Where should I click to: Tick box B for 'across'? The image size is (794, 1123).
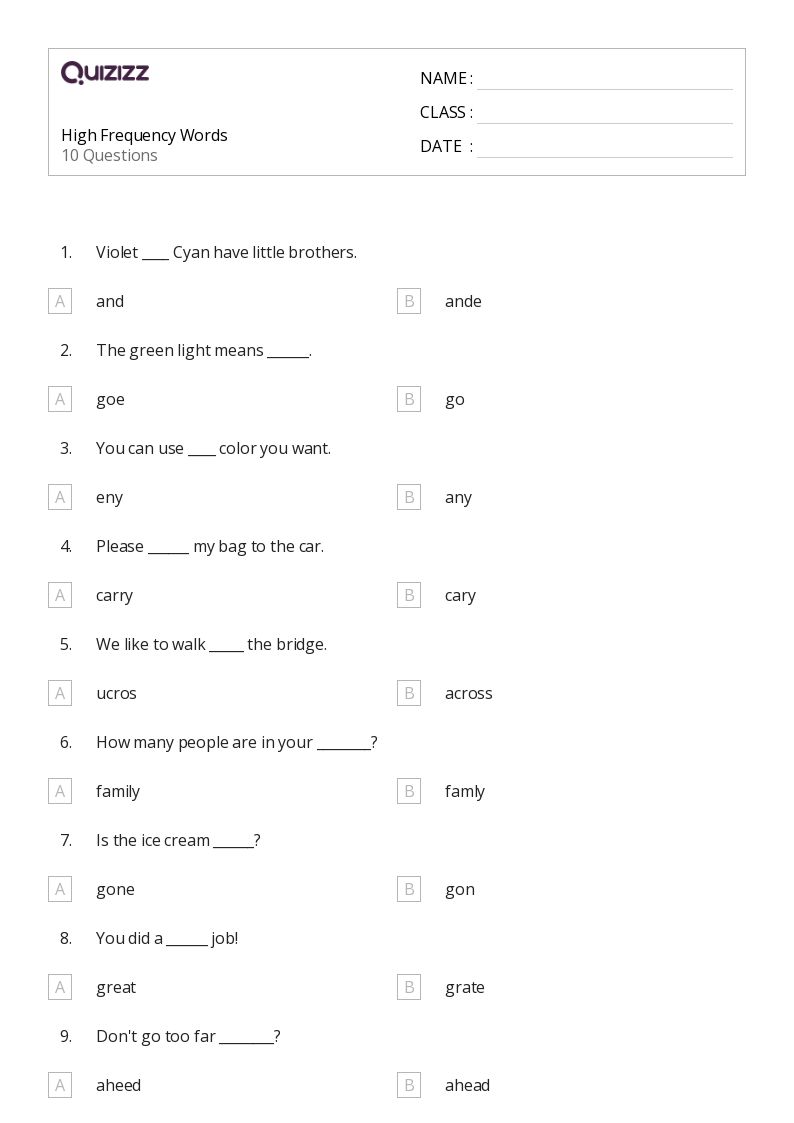[x=409, y=693]
